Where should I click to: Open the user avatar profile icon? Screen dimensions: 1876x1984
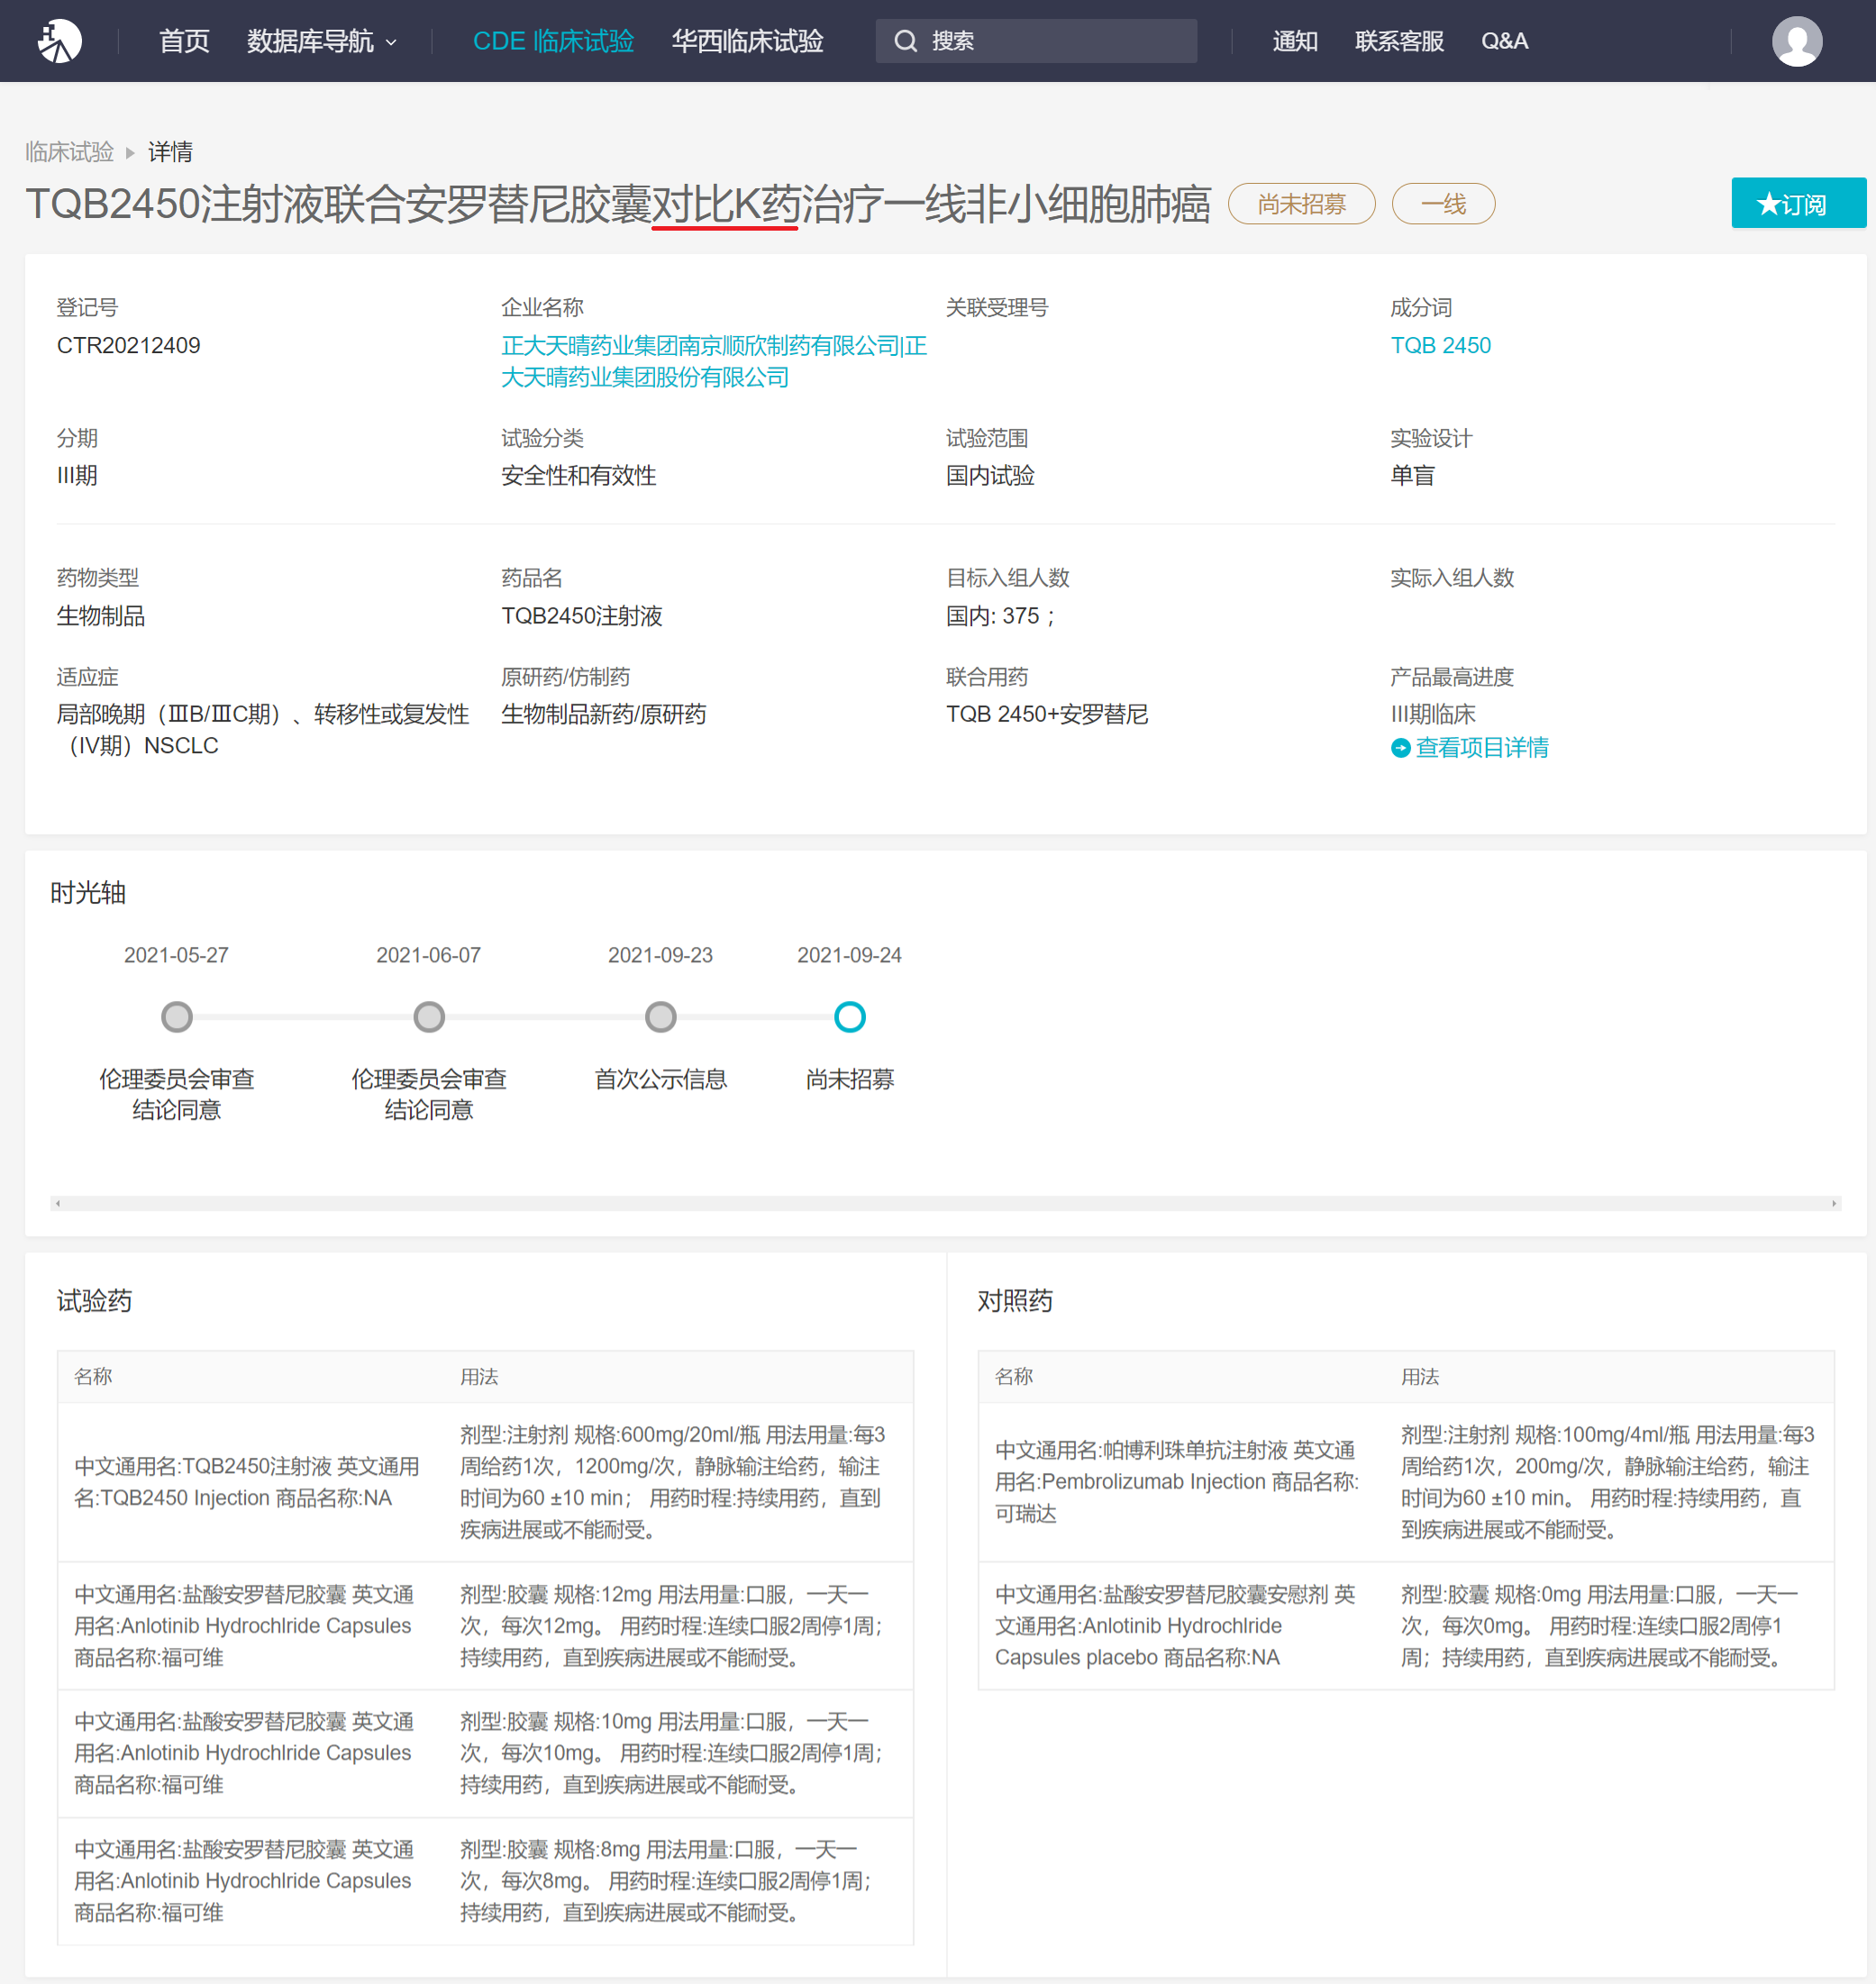[1796, 41]
